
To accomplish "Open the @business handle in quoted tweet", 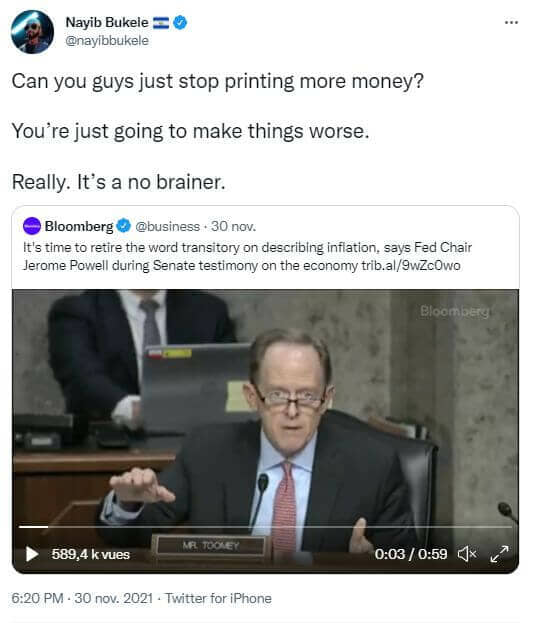I will 167,226.
